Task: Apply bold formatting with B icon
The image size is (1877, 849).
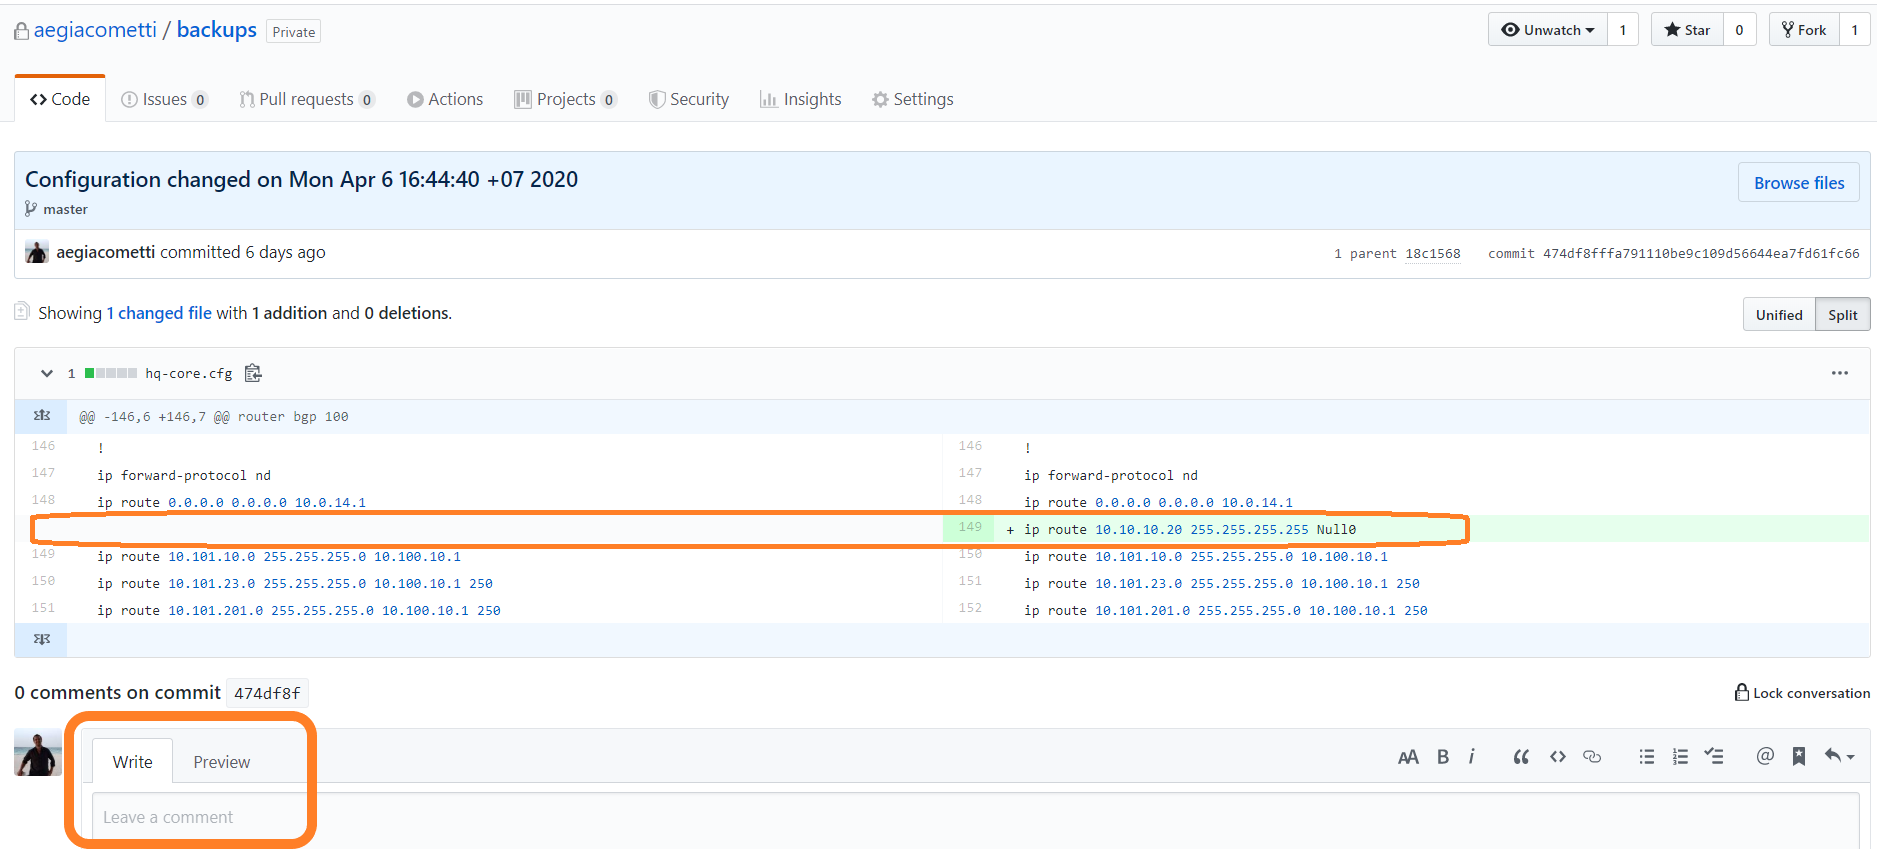Action: 1443,757
